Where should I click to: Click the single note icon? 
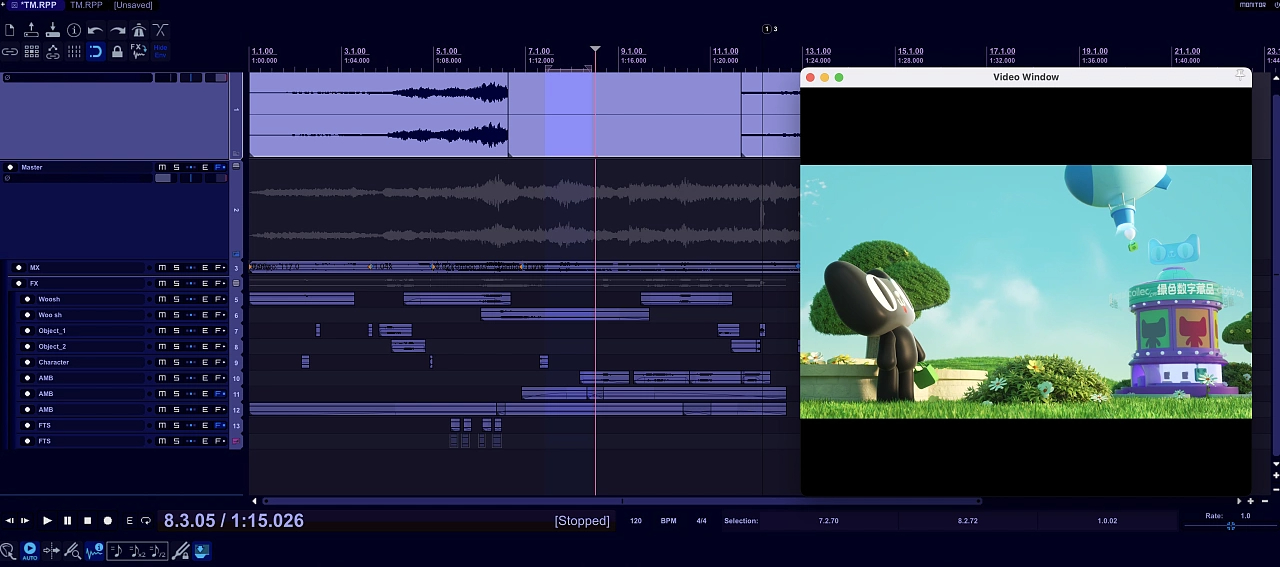click(117, 550)
